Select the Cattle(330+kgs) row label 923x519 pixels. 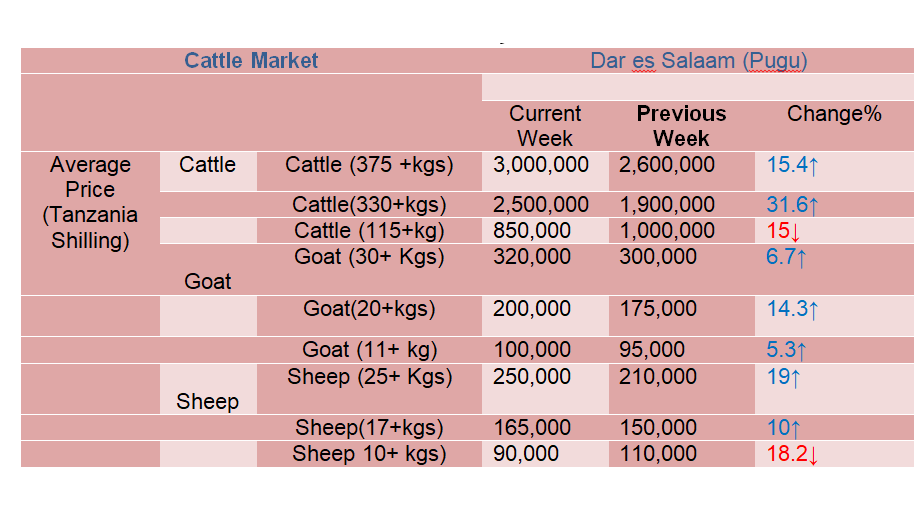pyautogui.click(x=369, y=205)
